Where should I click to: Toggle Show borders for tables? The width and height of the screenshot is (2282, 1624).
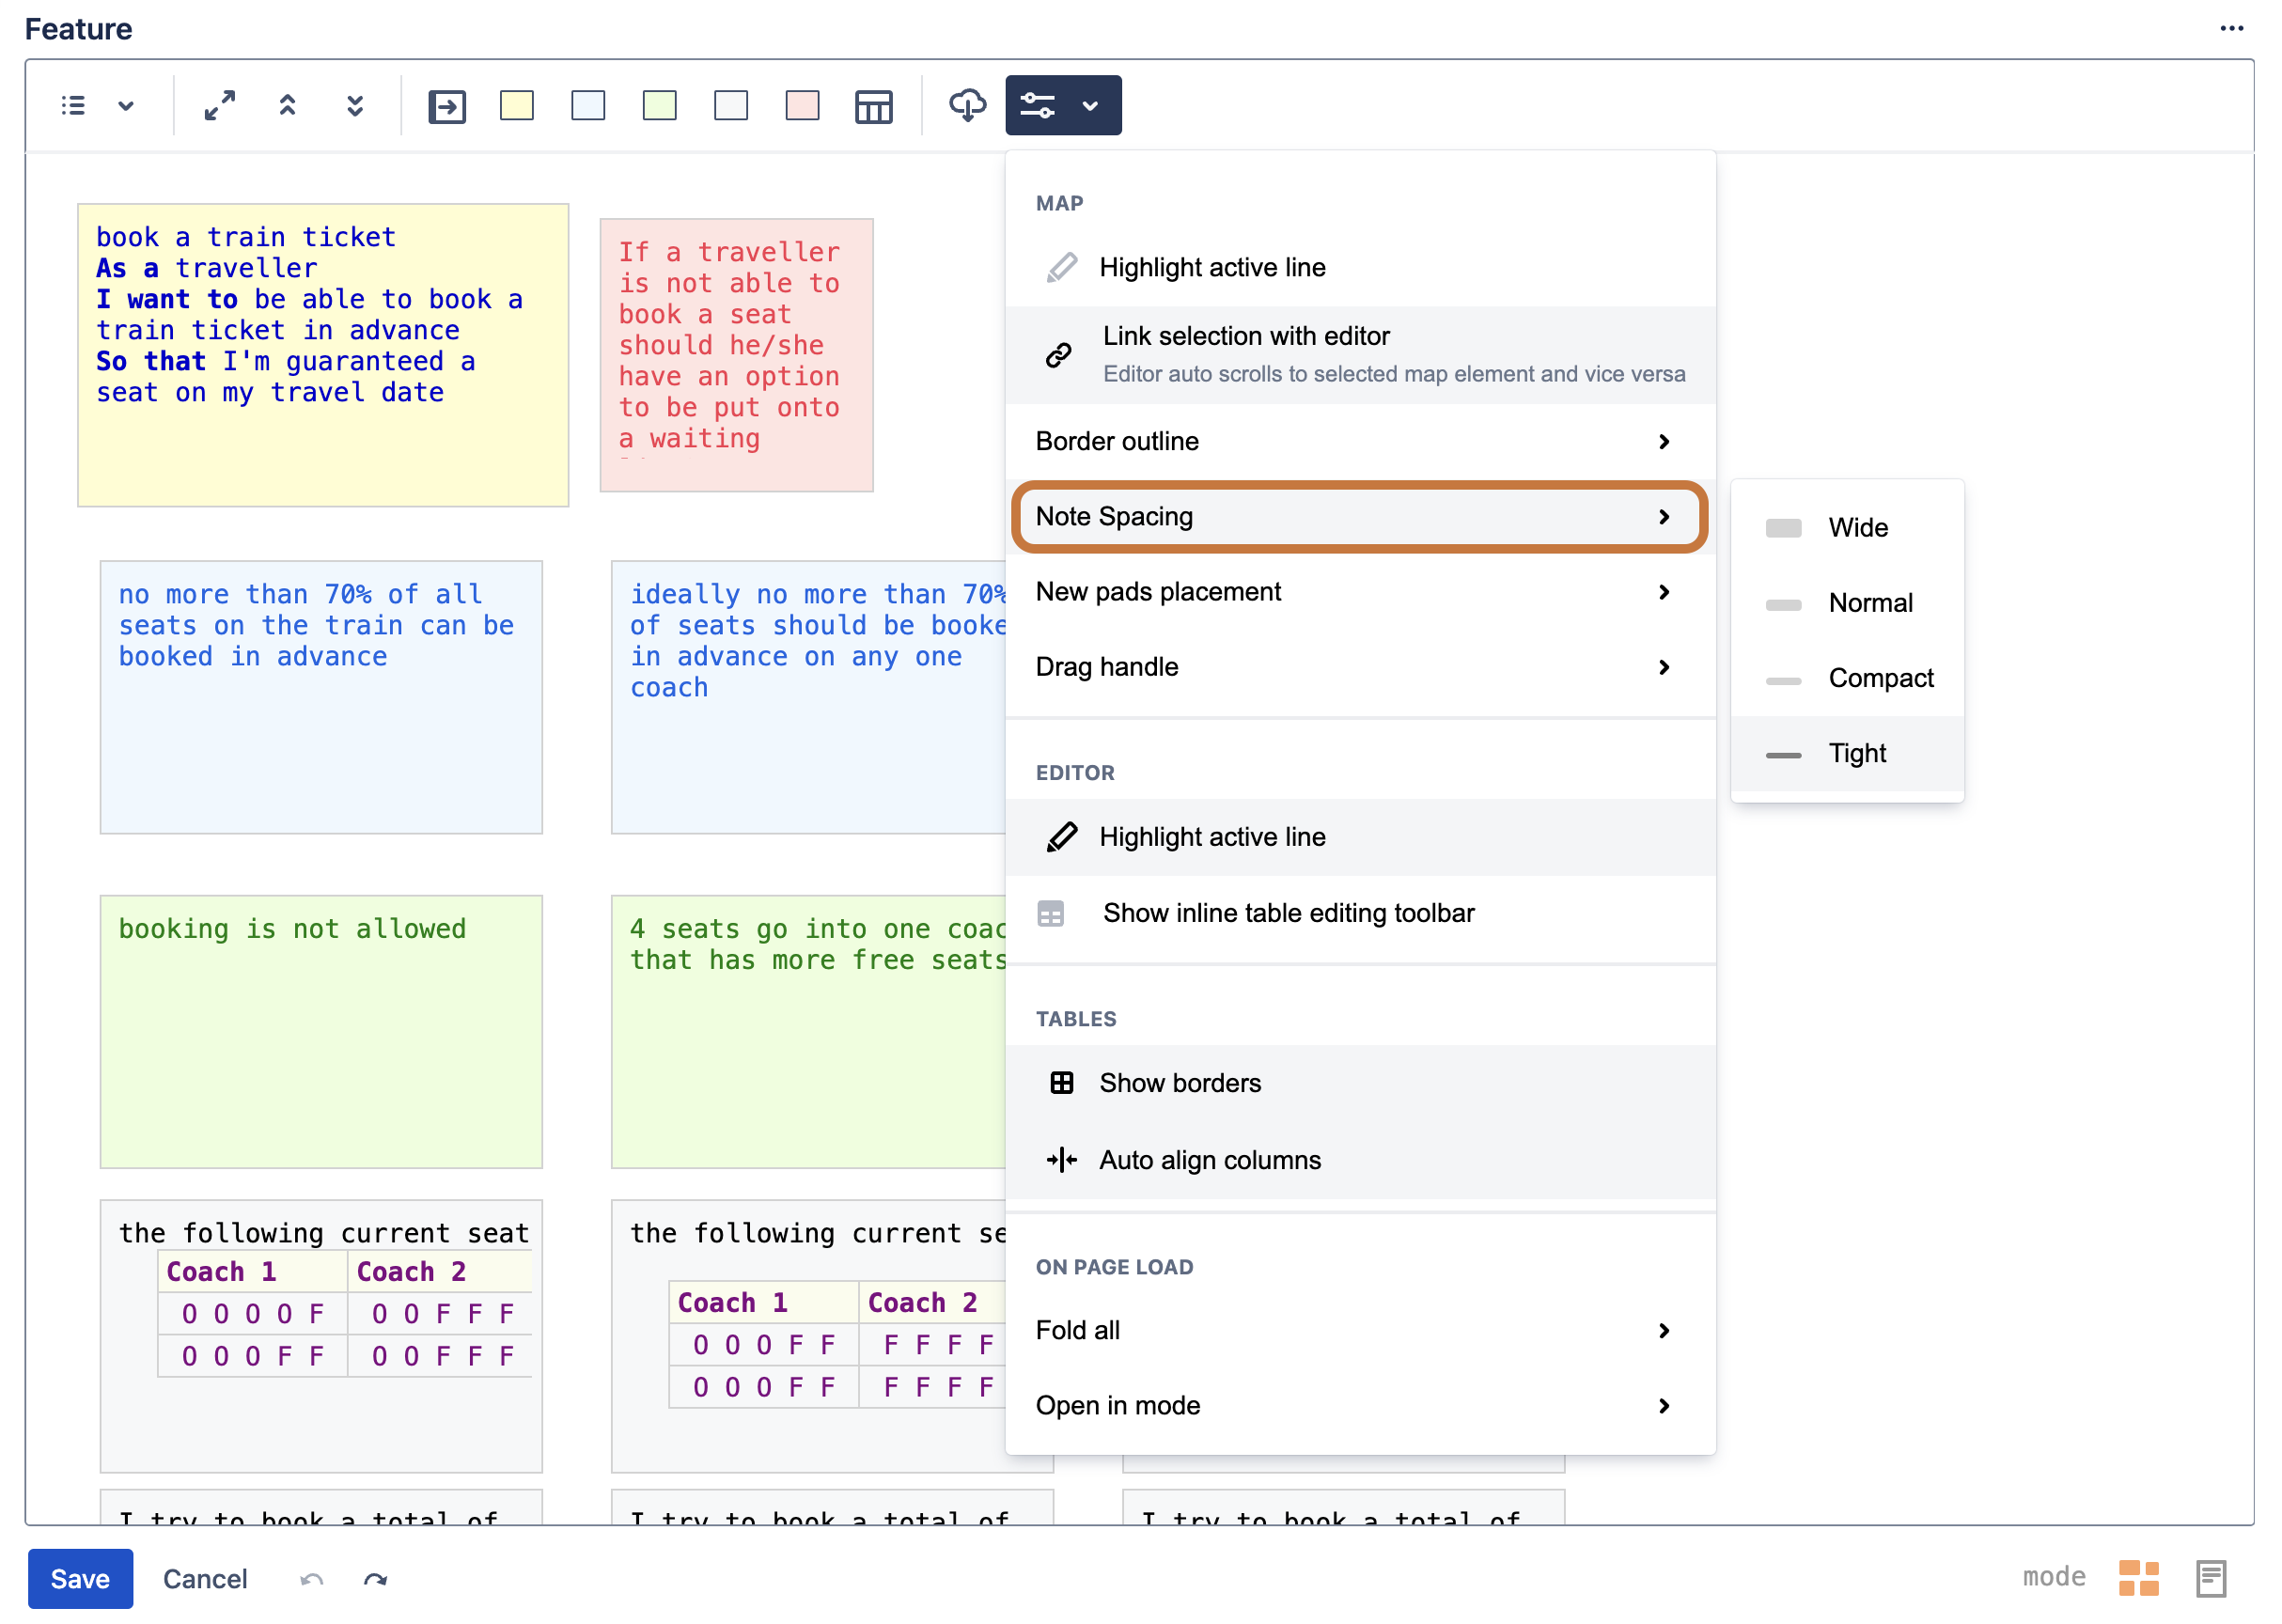coord(1361,1084)
